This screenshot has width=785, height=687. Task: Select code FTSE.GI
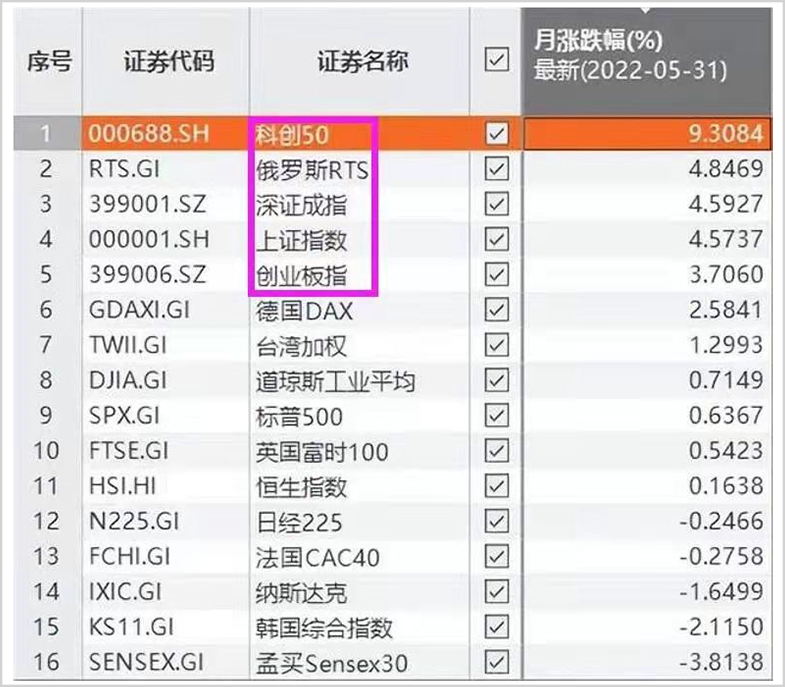129,451
